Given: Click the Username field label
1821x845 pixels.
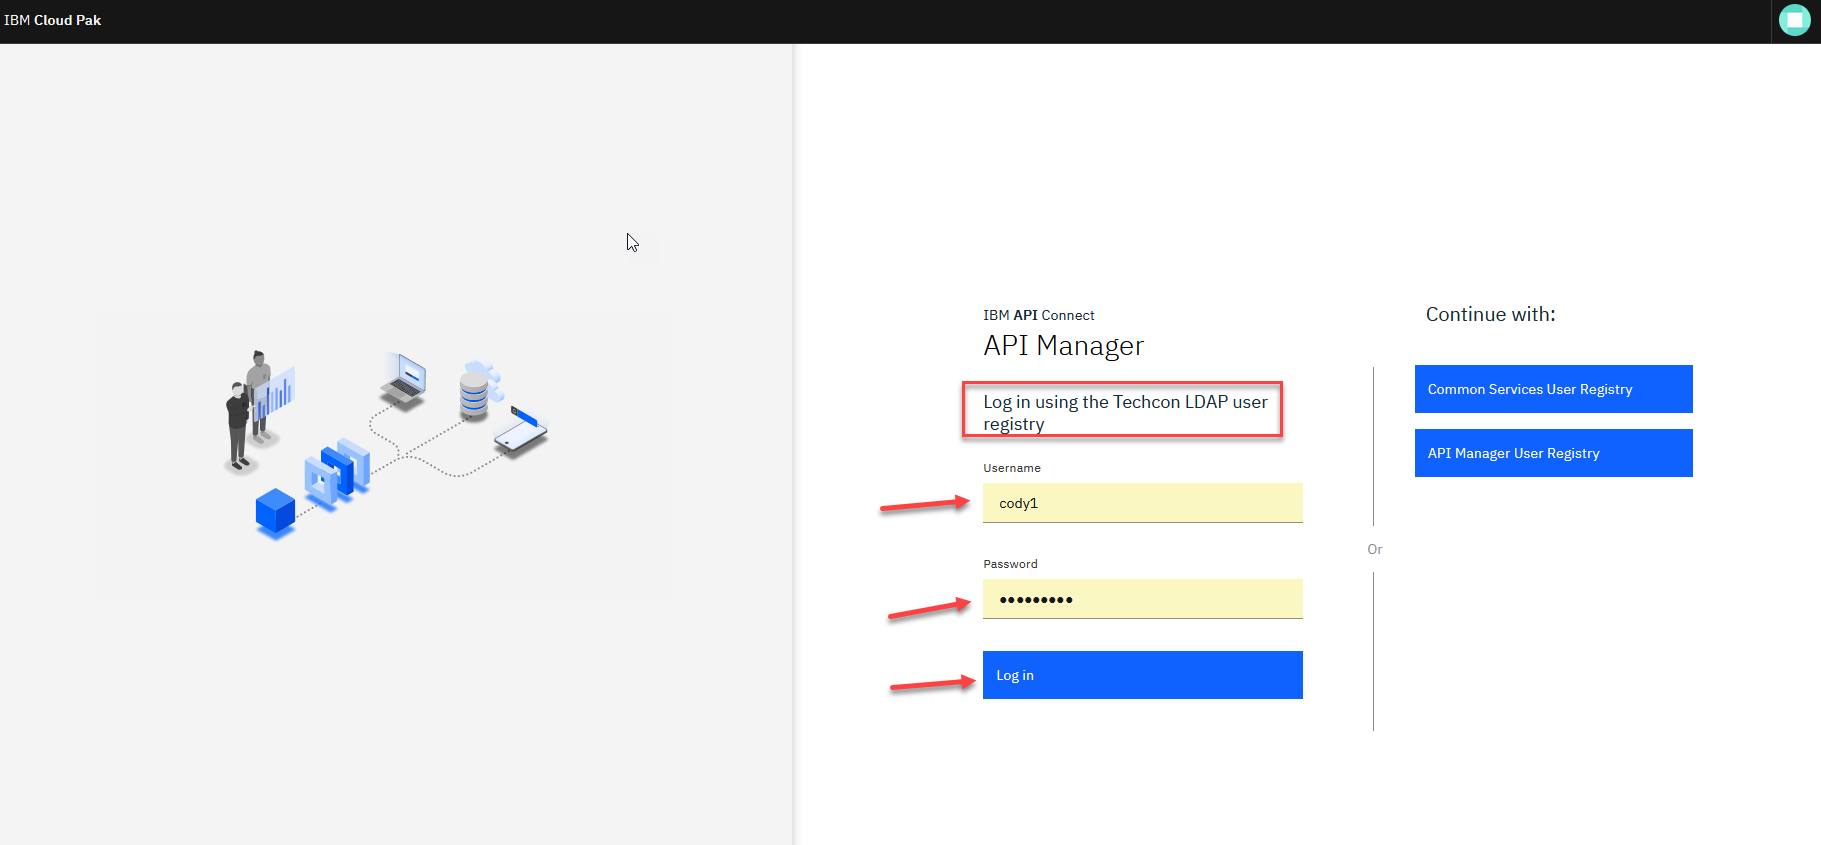Looking at the screenshot, I should (1011, 468).
